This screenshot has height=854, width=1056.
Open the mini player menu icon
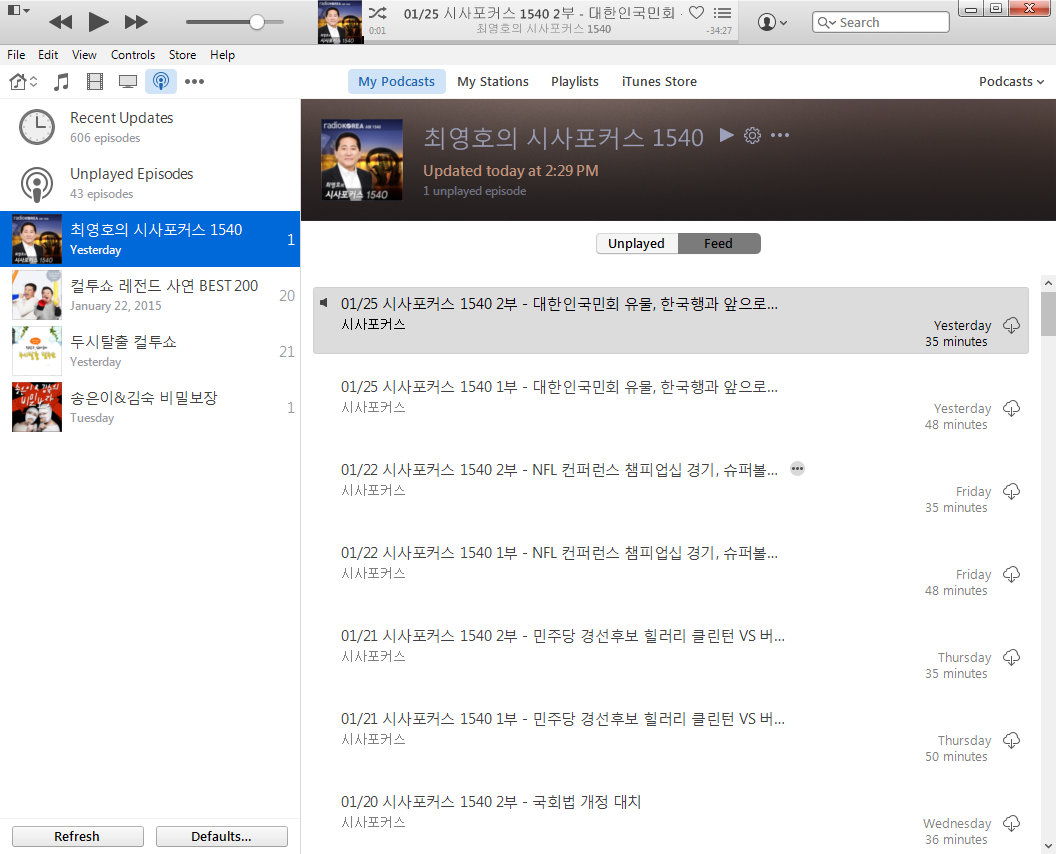(x=18, y=10)
